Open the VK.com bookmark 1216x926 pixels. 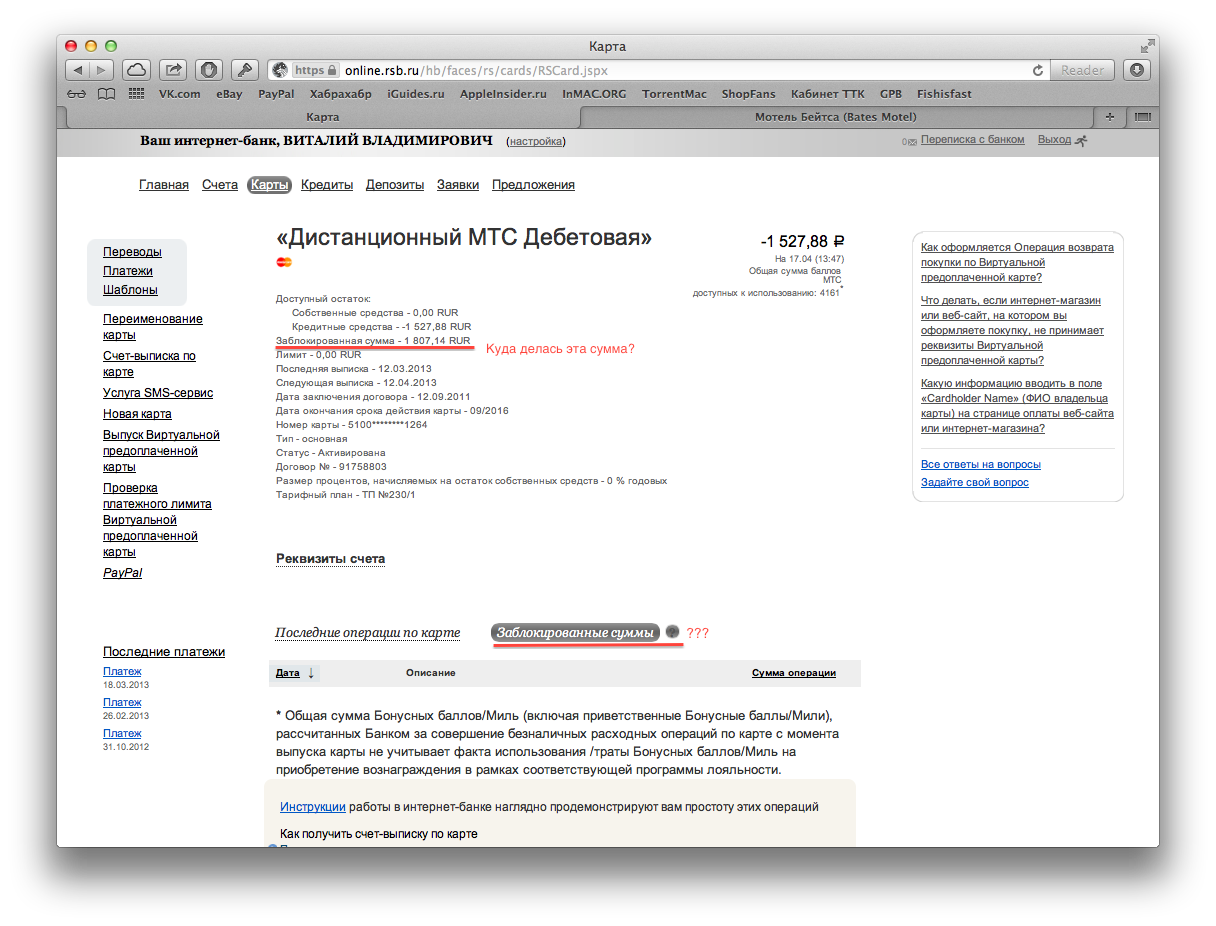point(180,94)
